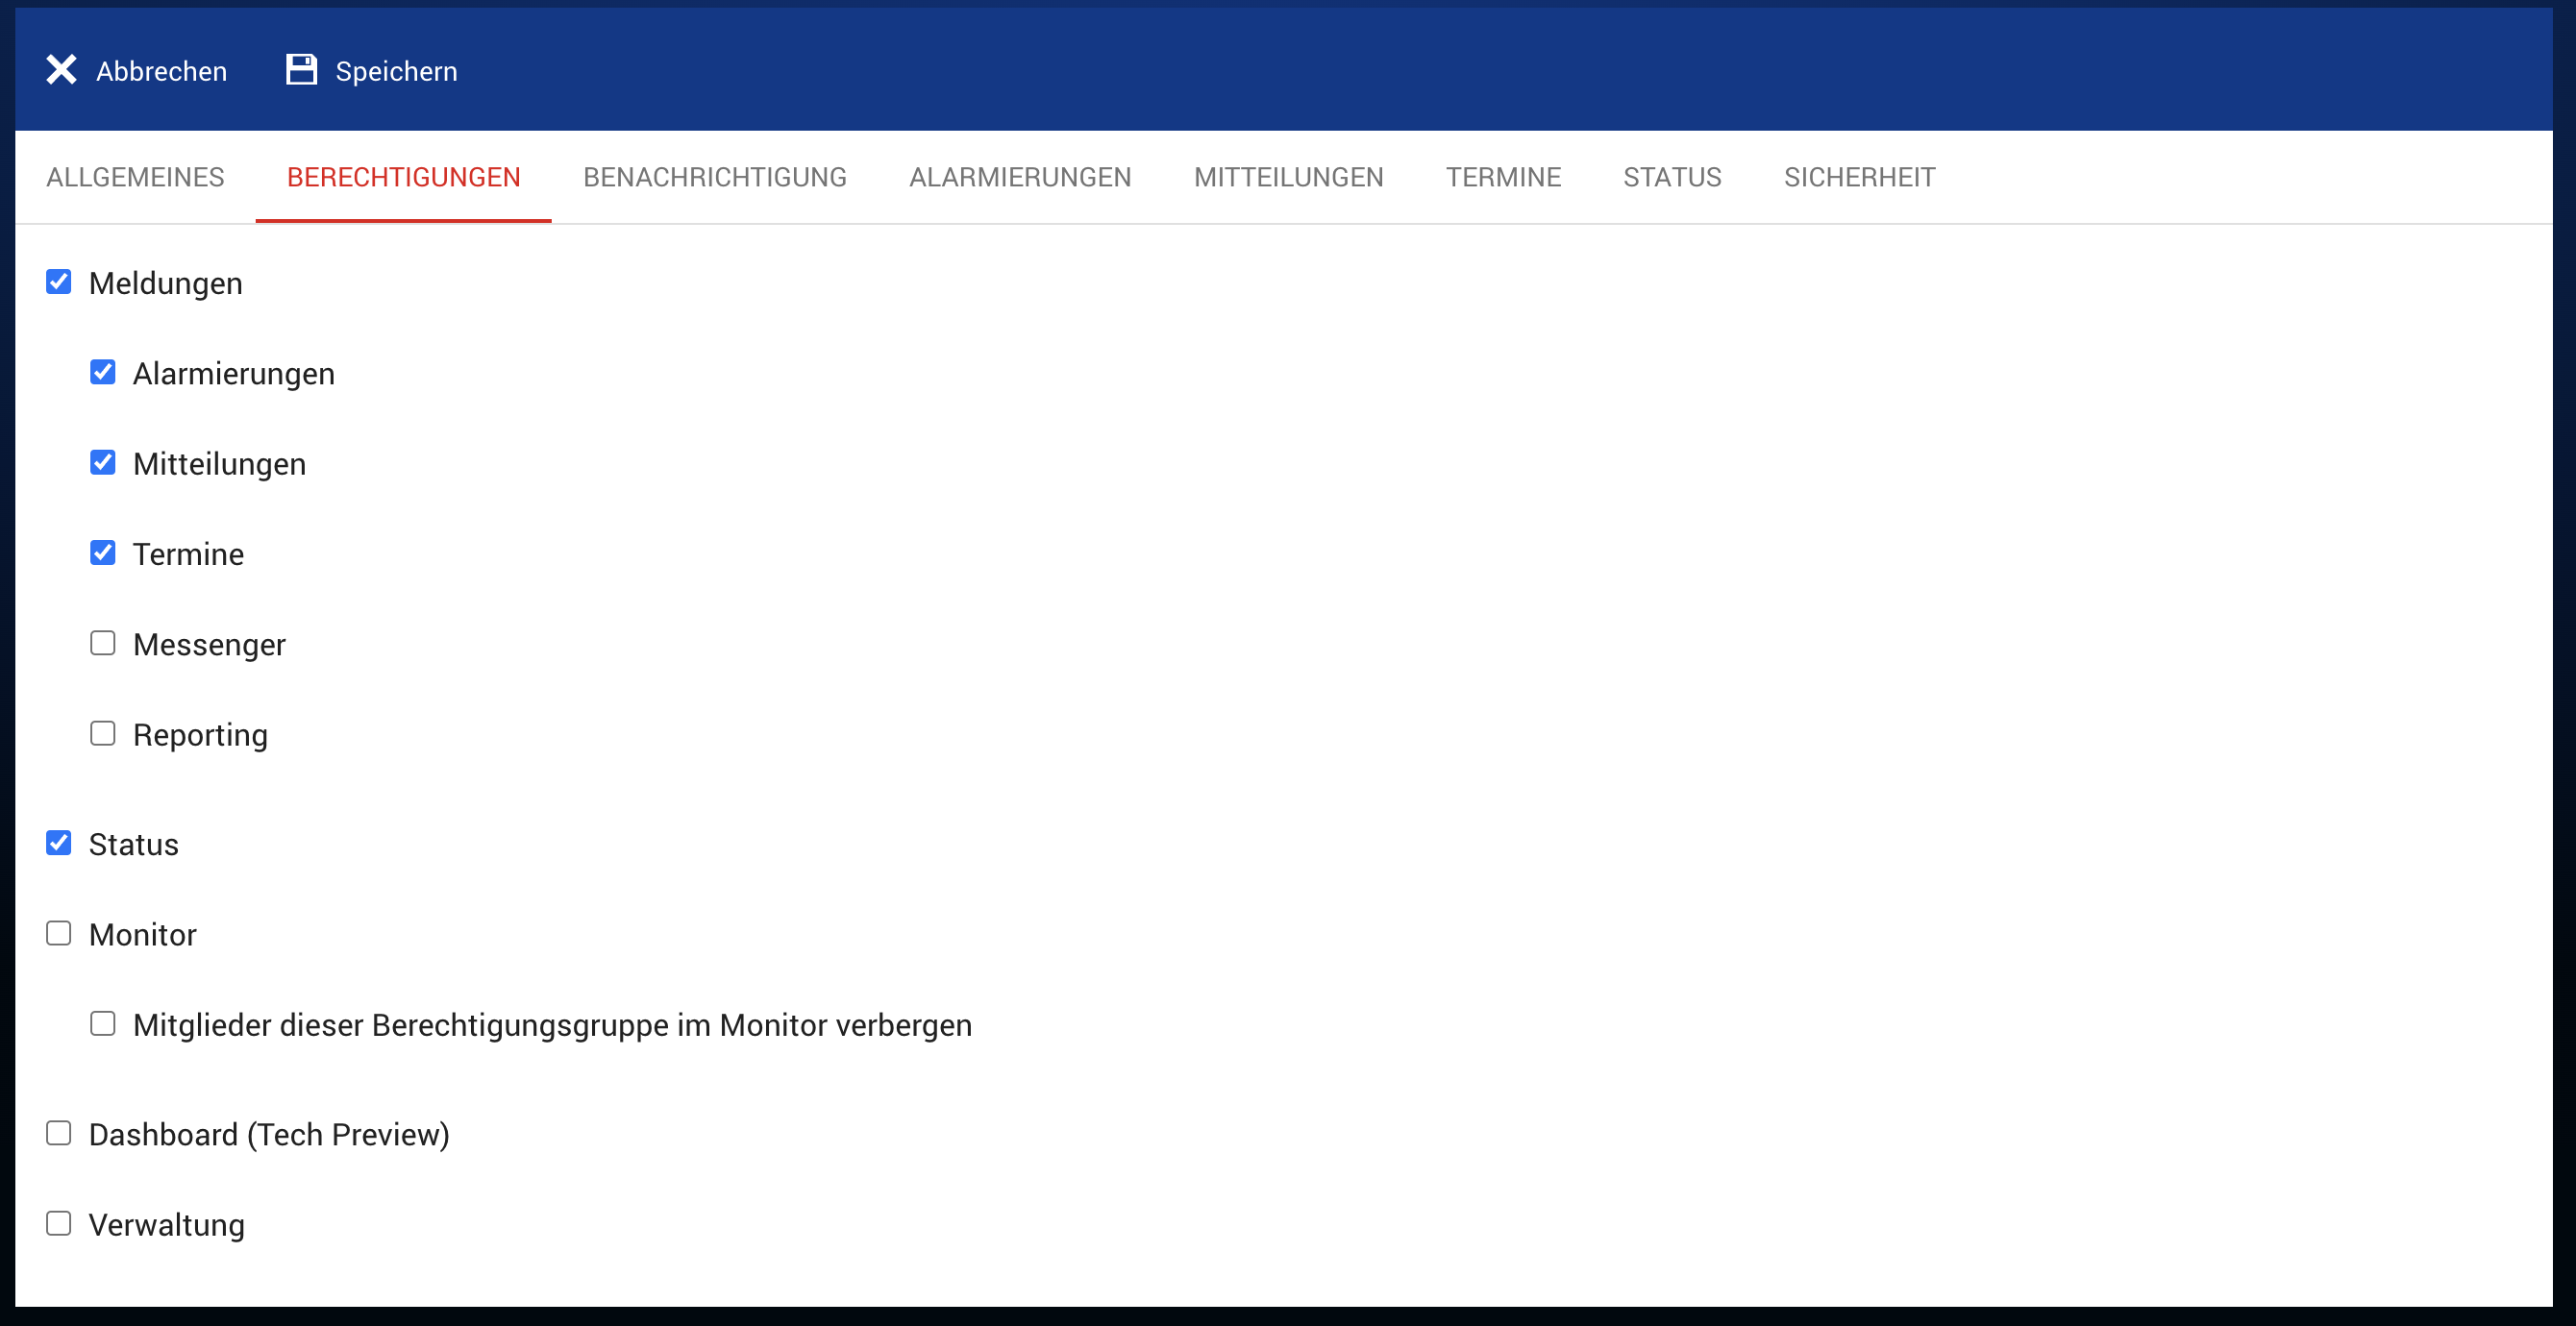Click the Abbrechen button label

[161, 71]
